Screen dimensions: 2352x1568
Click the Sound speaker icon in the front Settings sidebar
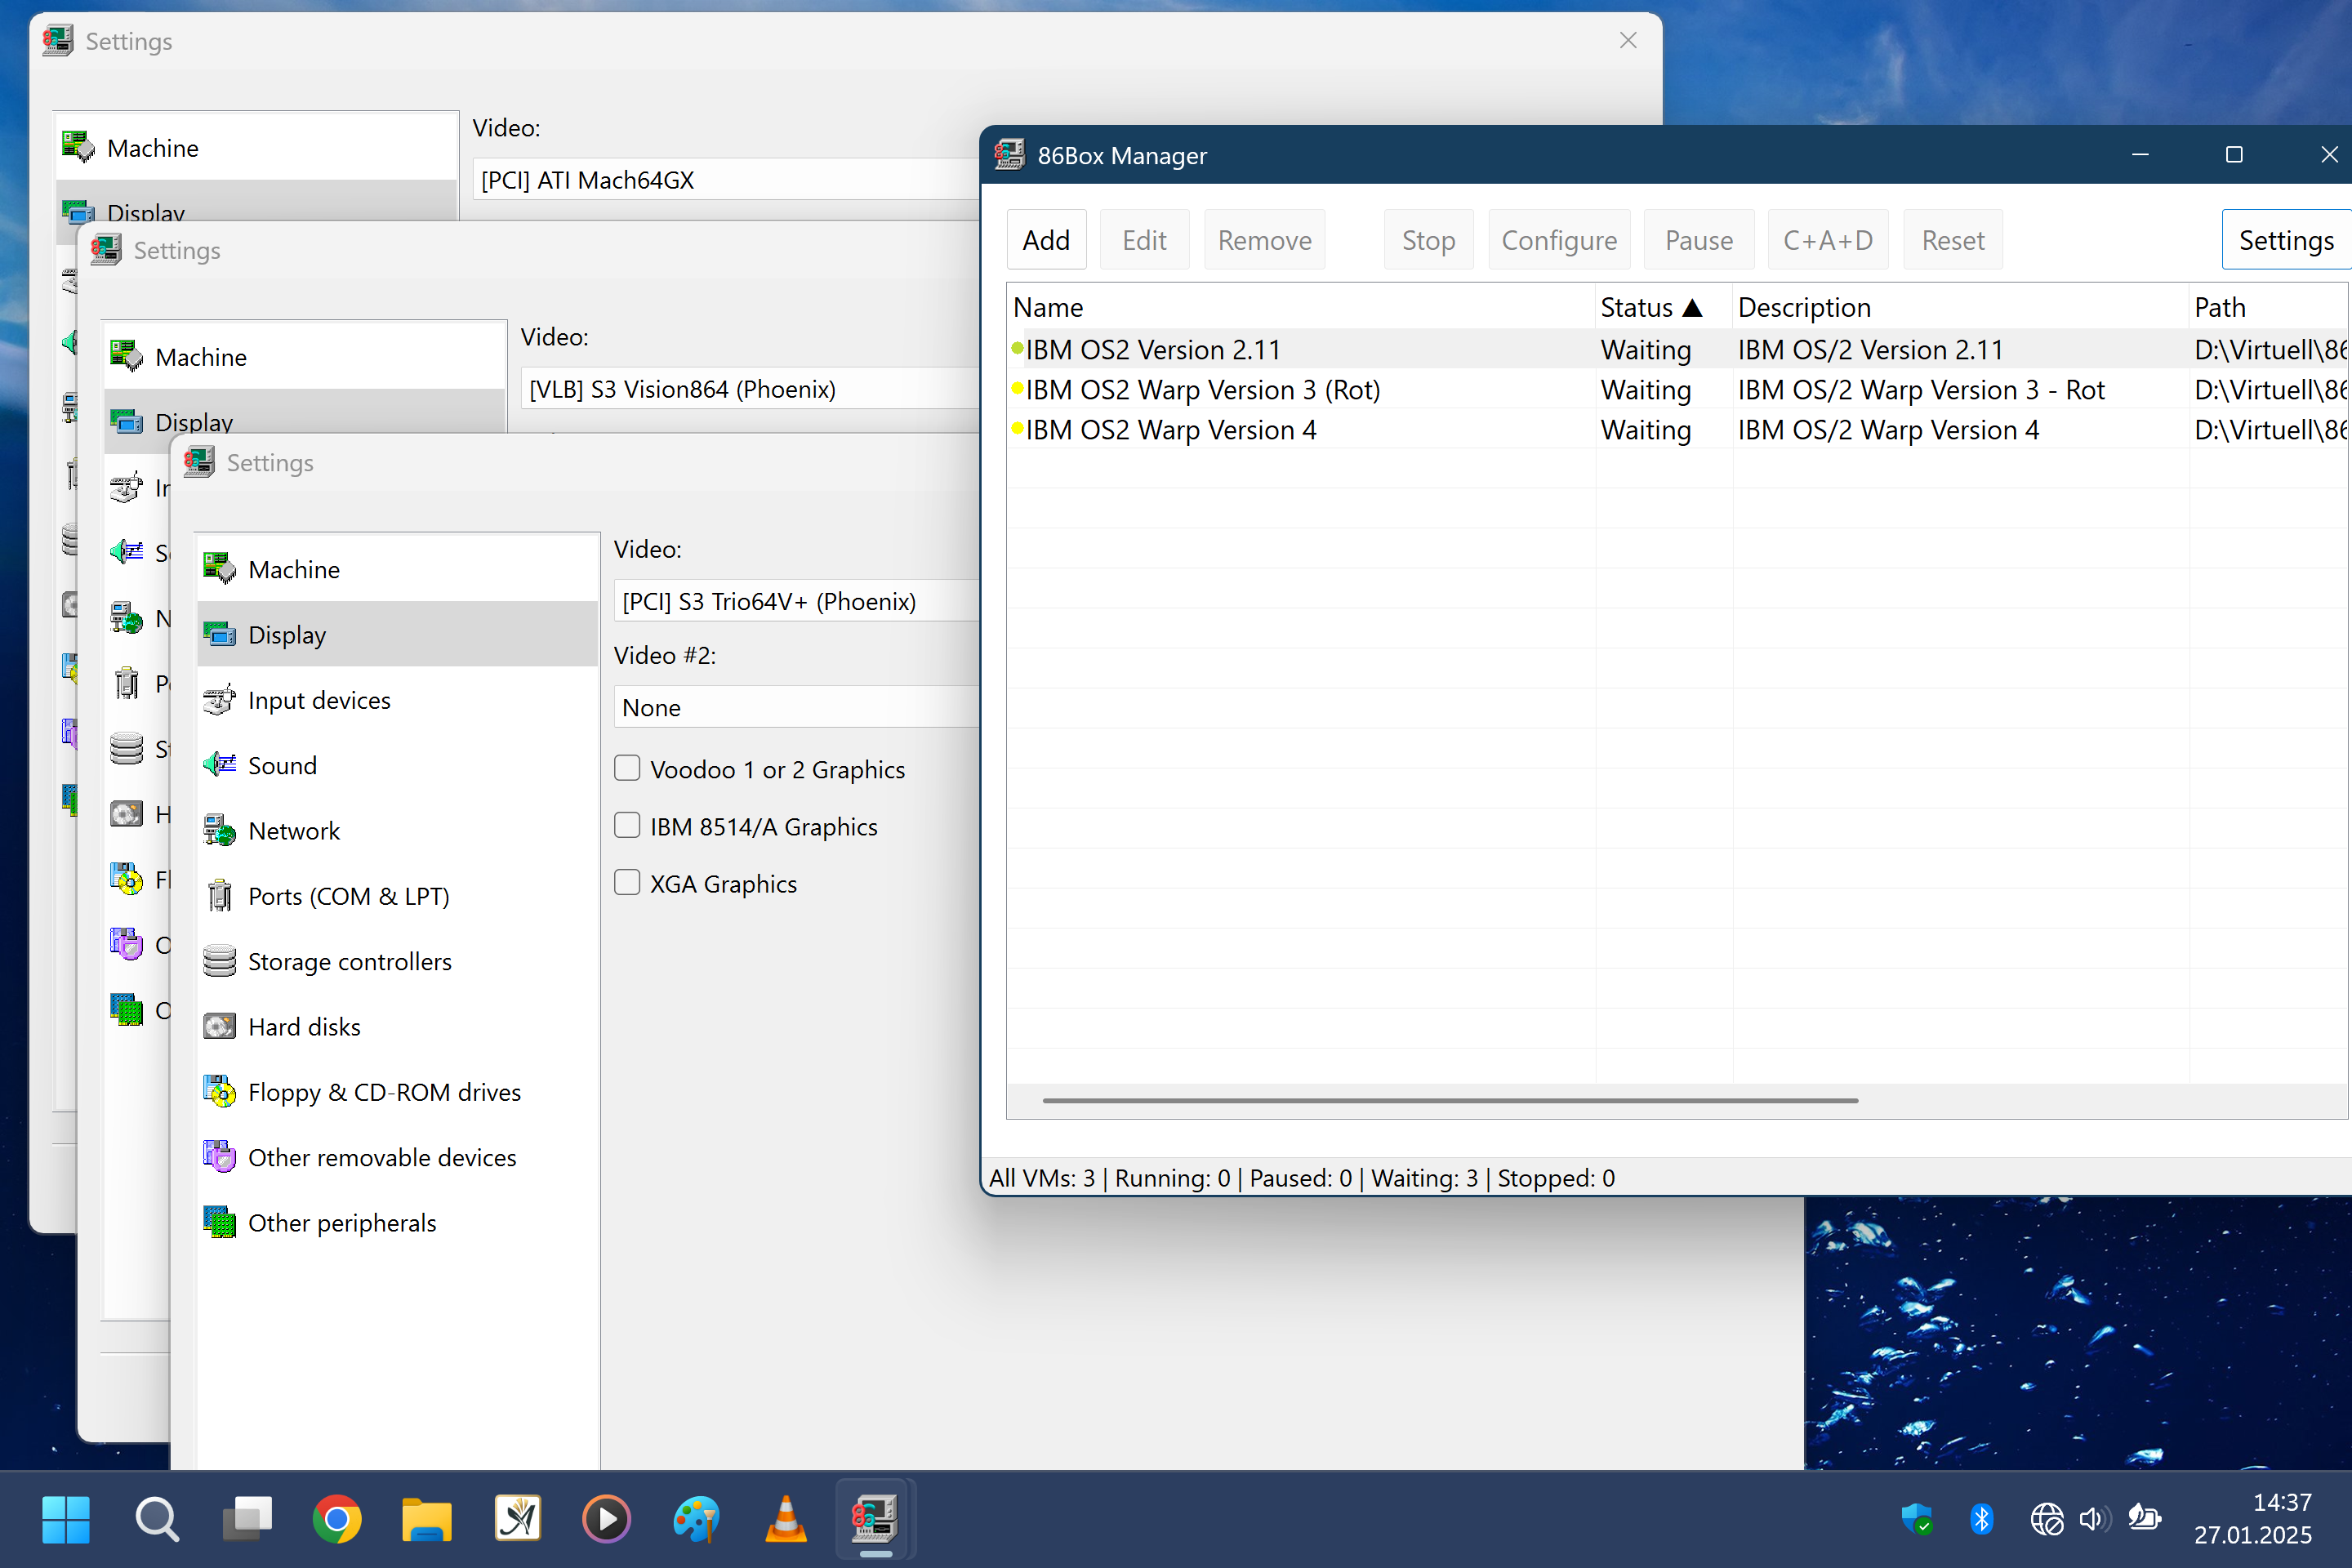coord(219,765)
